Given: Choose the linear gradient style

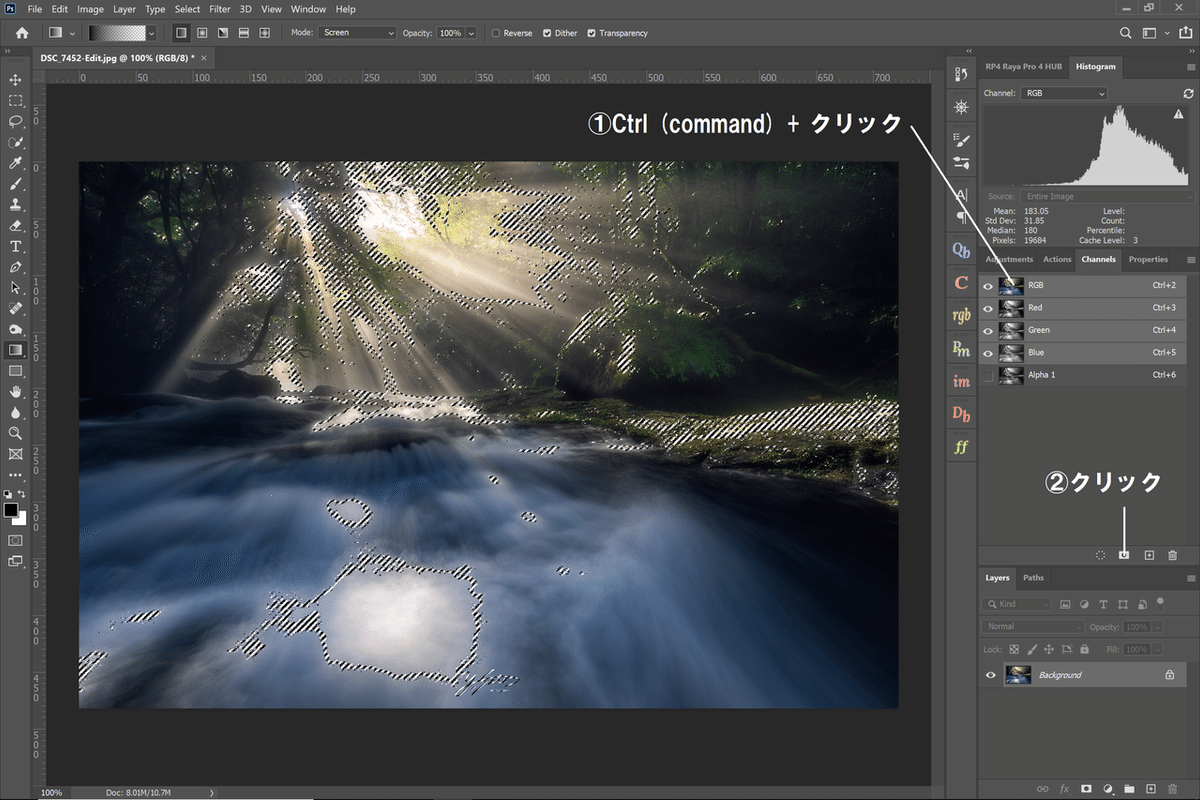Looking at the screenshot, I should pos(181,33).
